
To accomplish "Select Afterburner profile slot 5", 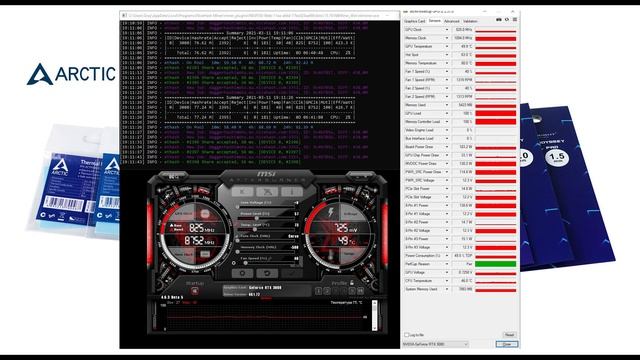I will coord(352,291).
